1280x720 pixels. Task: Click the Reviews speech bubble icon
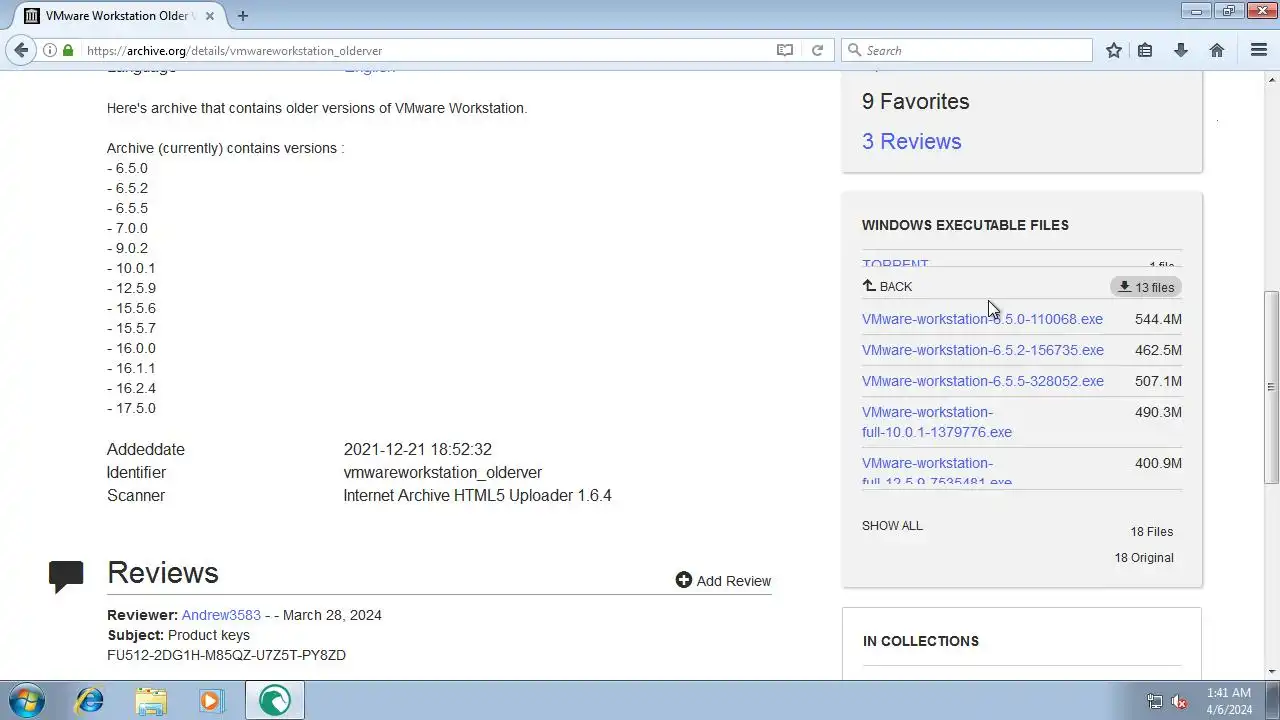click(x=66, y=577)
